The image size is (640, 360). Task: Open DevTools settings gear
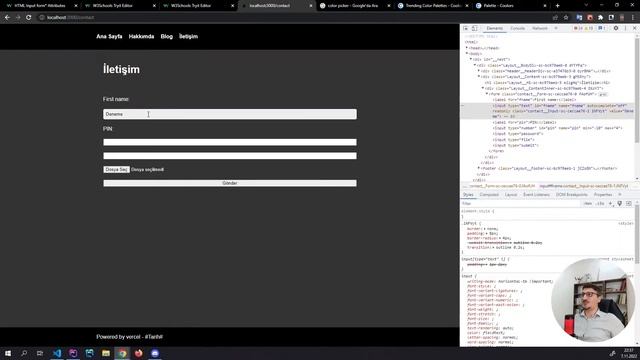(616, 28)
